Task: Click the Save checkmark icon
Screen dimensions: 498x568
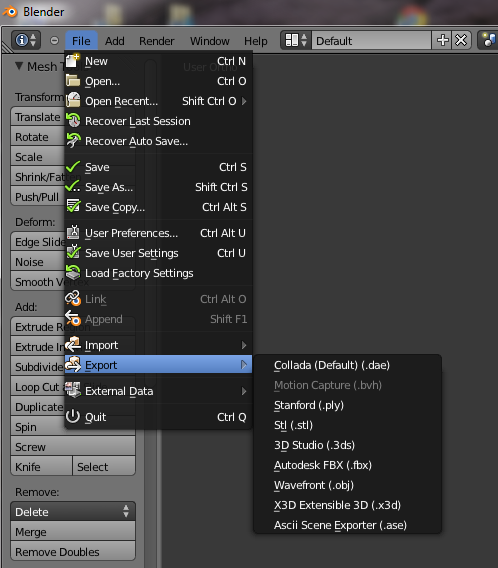Action: [x=73, y=167]
